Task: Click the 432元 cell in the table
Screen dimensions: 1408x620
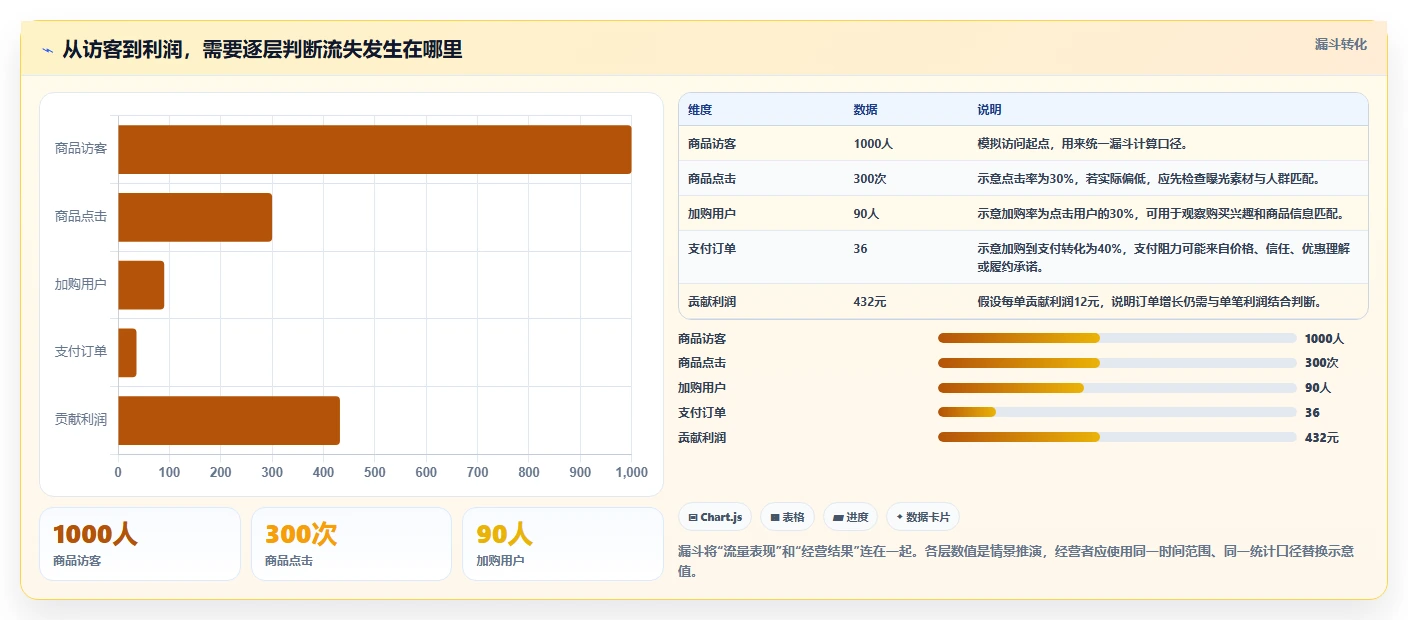Action: pos(870,301)
